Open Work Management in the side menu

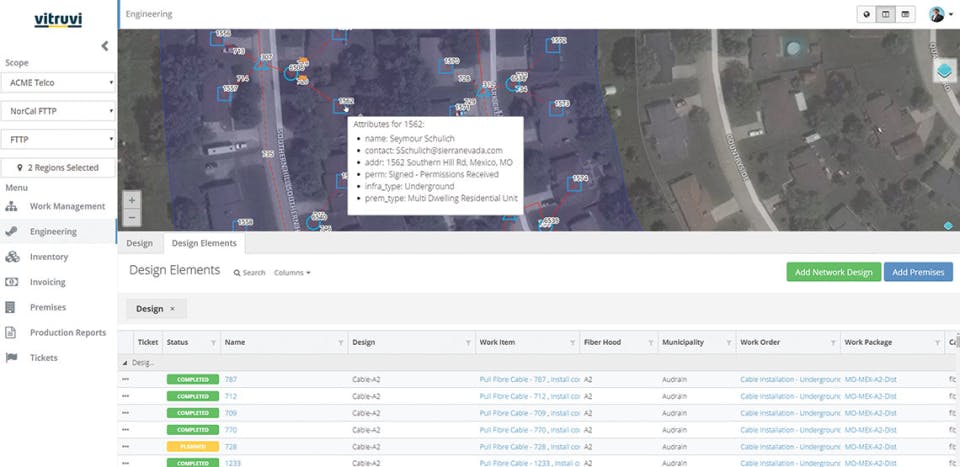(67, 206)
